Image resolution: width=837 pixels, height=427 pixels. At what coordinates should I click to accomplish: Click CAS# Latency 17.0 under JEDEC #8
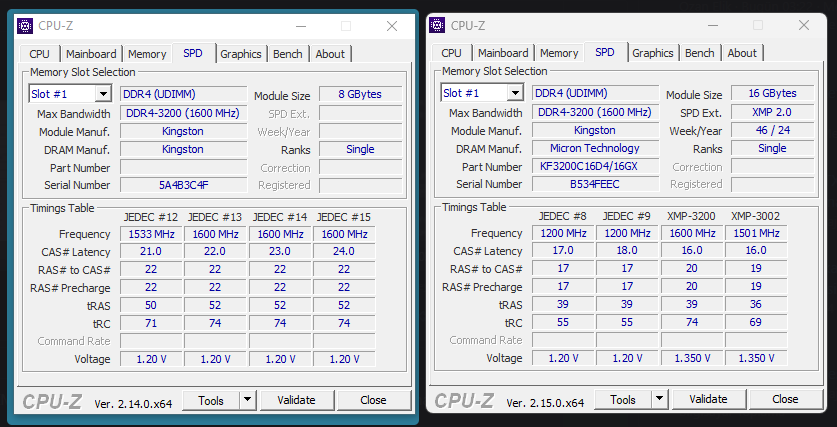pos(563,250)
